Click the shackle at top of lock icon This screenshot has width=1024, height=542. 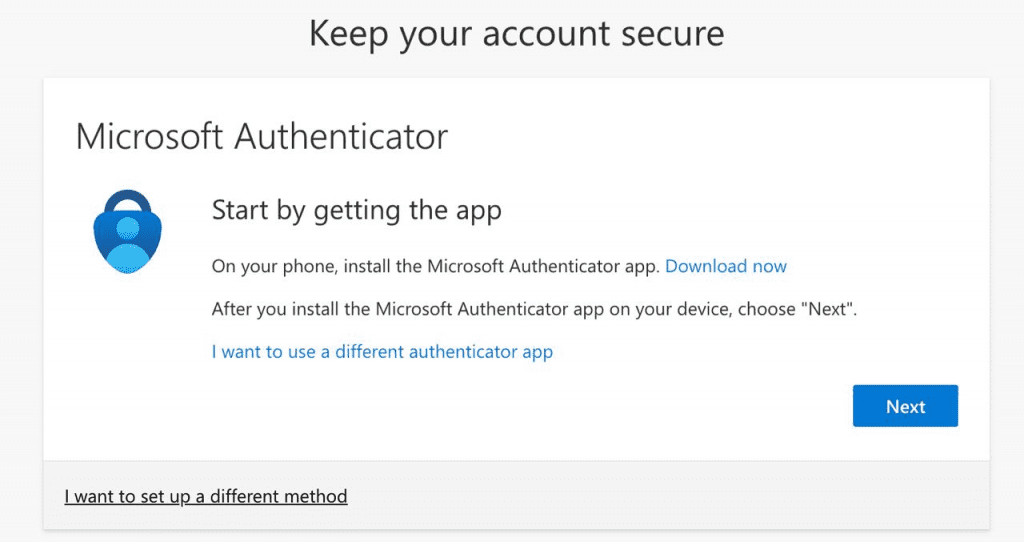[127, 198]
